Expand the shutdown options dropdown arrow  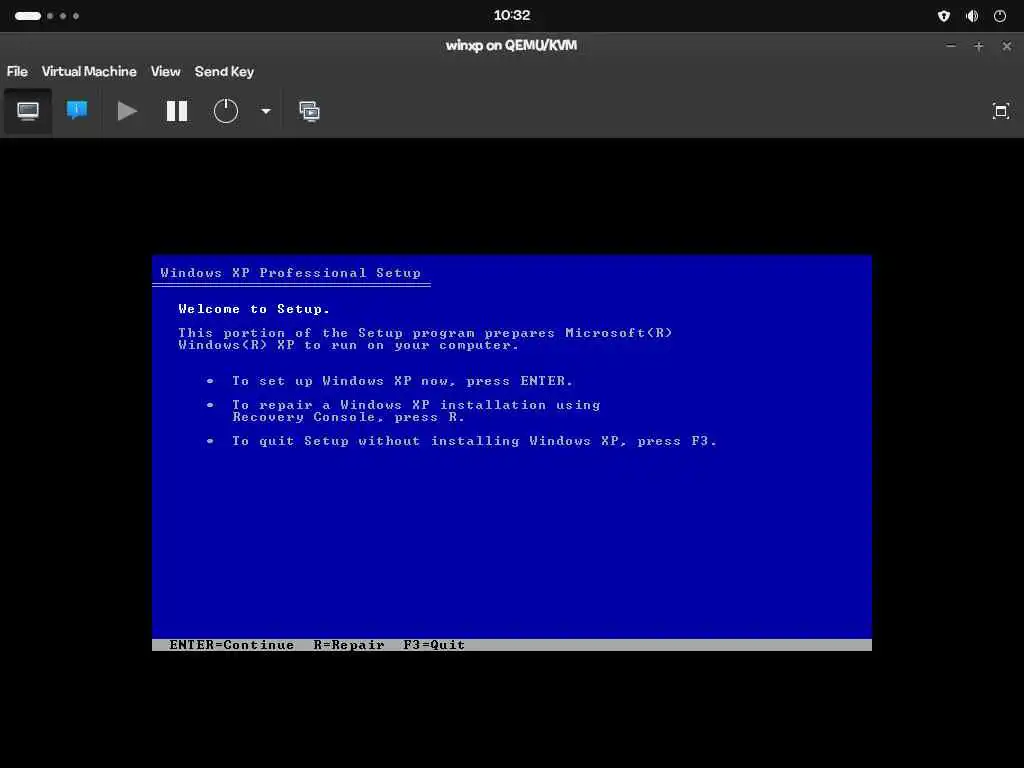266,111
